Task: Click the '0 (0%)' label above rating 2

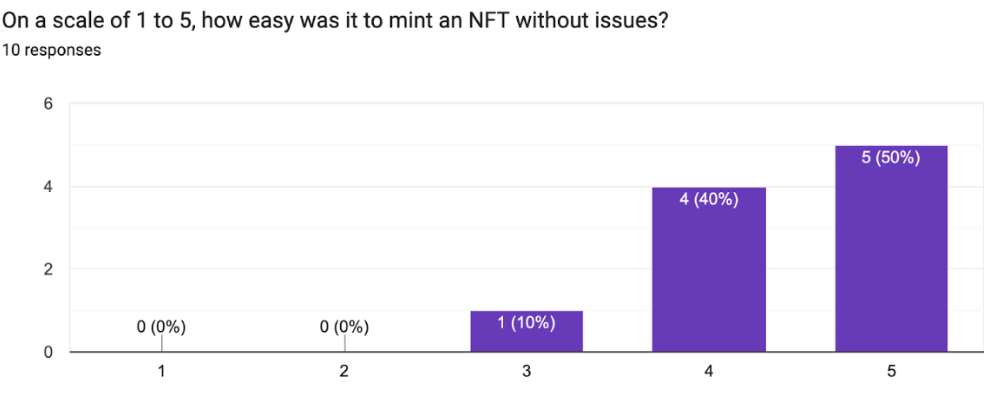Action: [x=344, y=327]
